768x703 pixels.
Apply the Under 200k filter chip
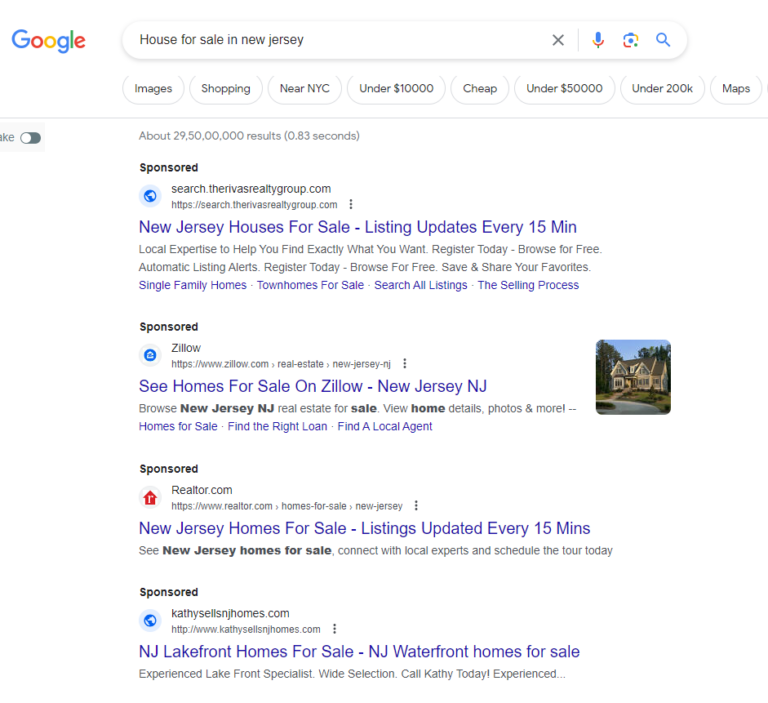pos(662,89)
